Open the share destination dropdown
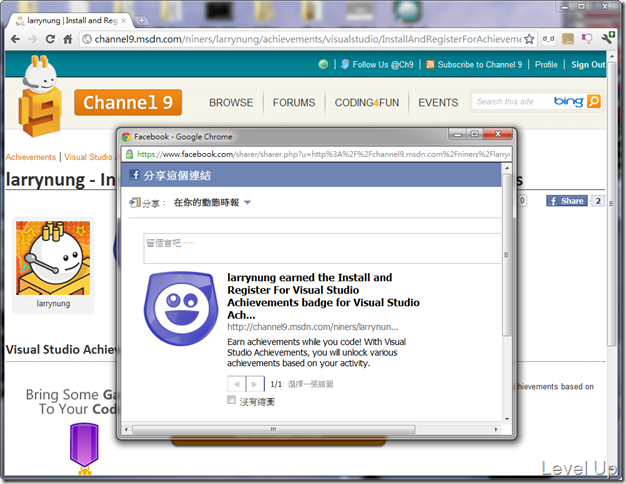The image size is (626, 484). coord(212,202)
